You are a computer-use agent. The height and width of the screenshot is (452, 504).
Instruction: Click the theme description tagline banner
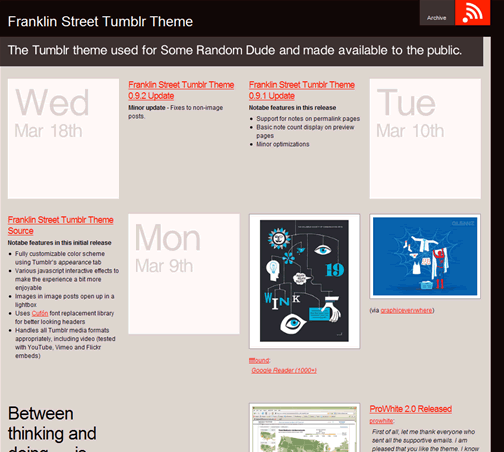[241, 51]
